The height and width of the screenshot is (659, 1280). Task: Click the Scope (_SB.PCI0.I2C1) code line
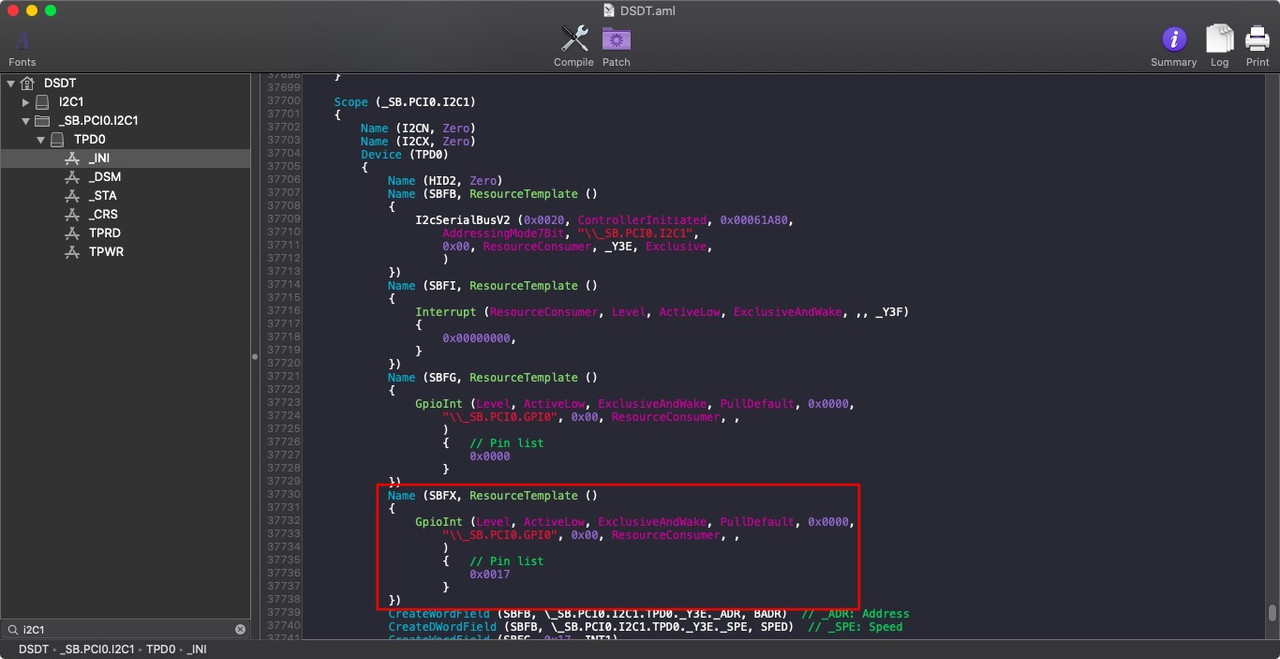pos(405,102)
